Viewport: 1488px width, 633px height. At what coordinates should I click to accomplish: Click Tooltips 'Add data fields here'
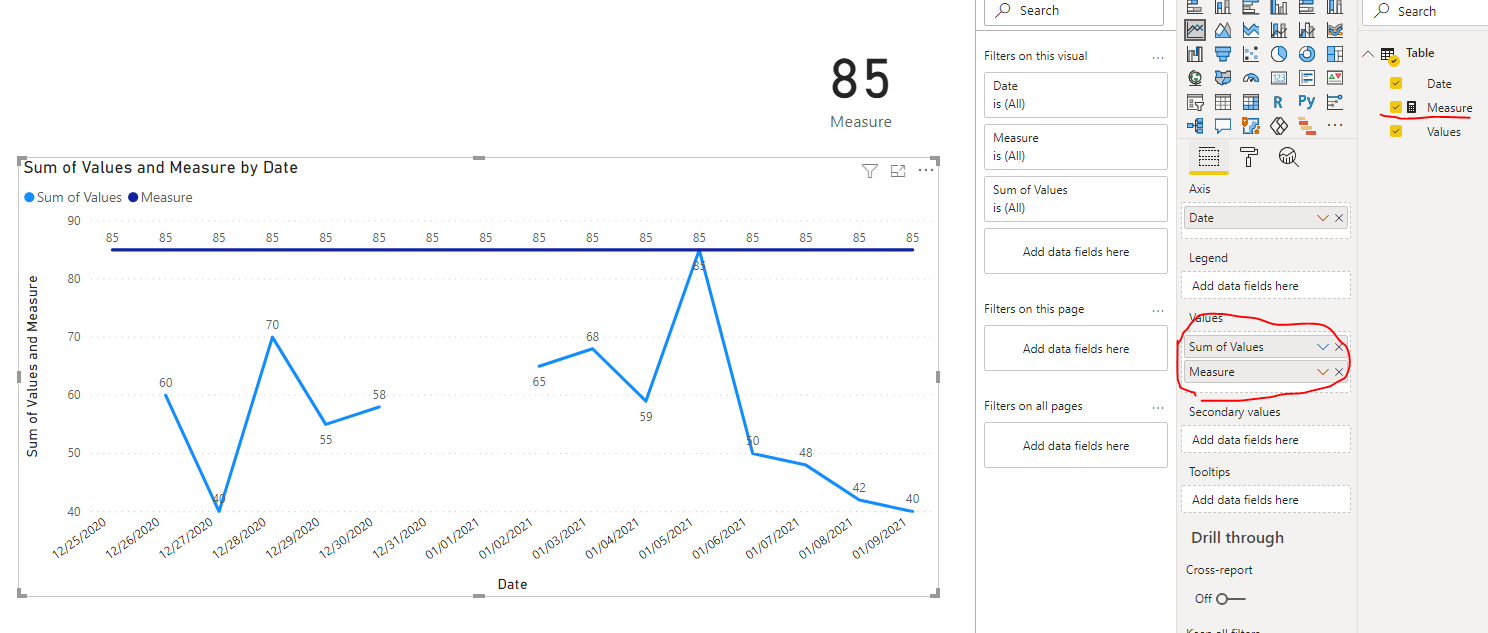pos(1266,500)
